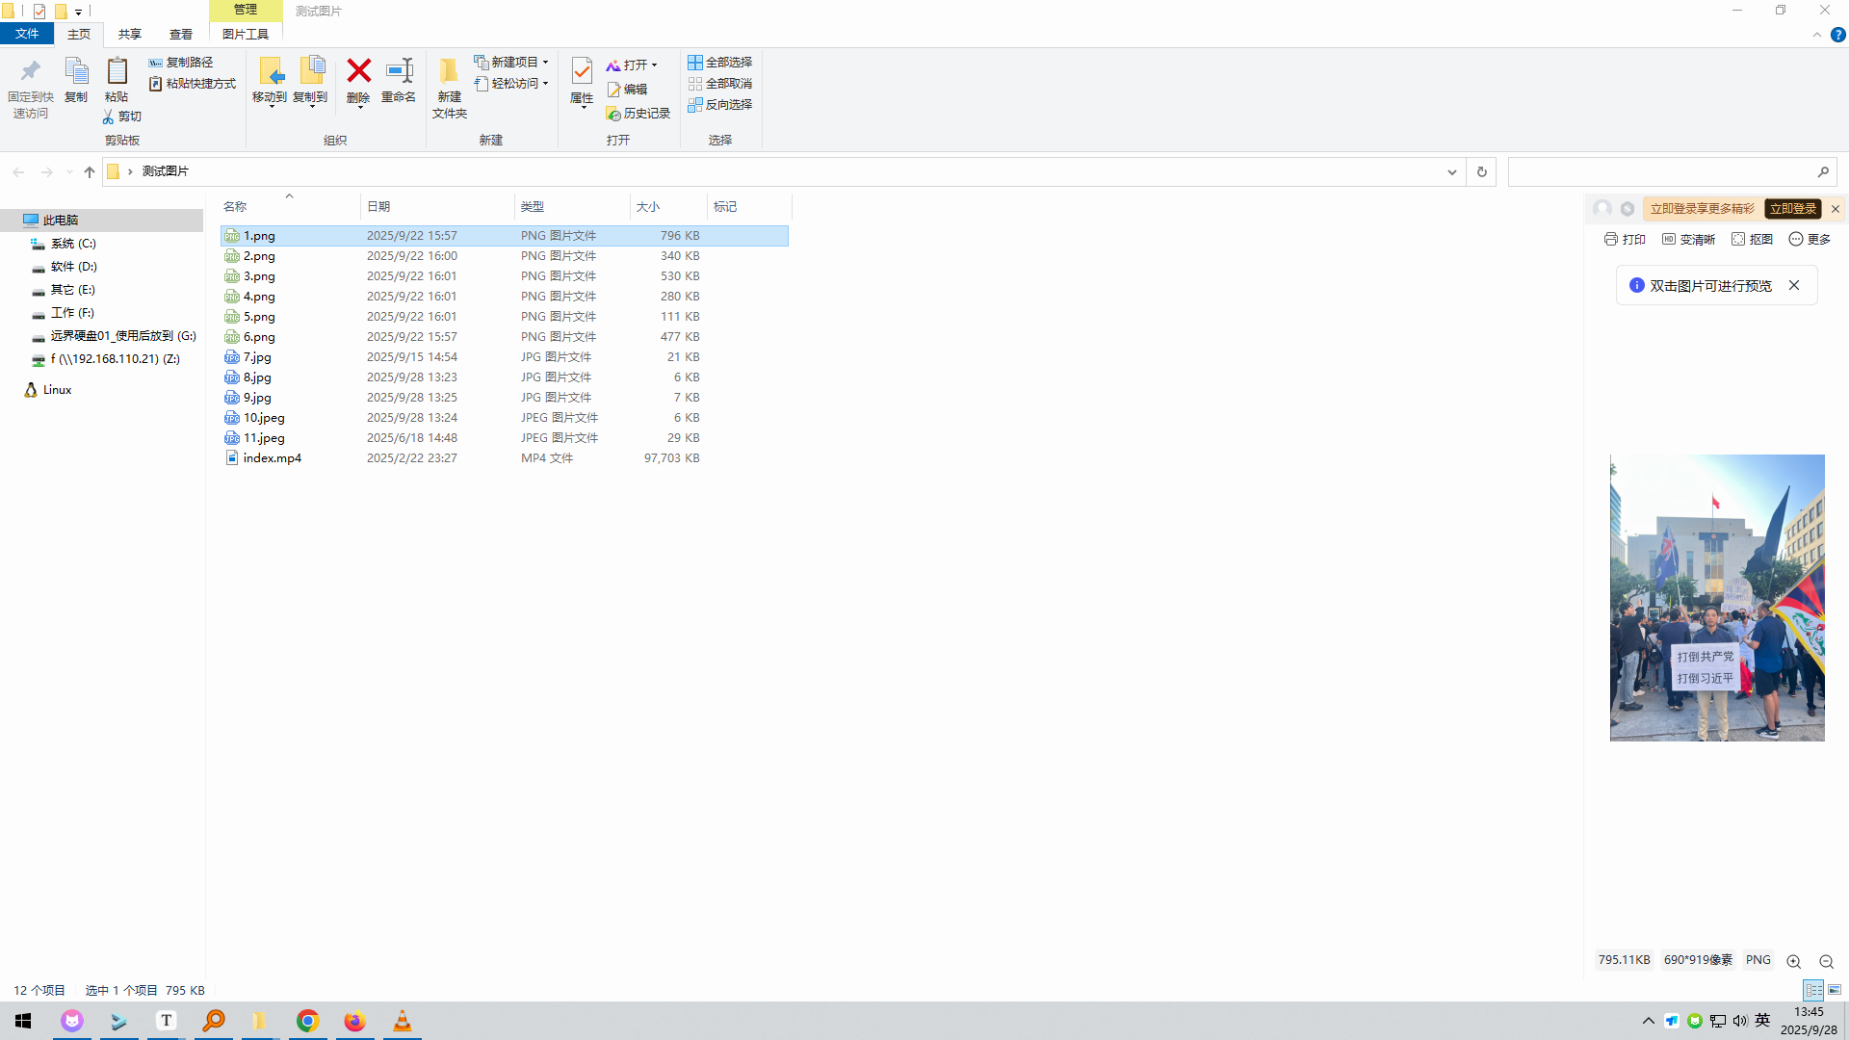Open the Share ribbon tab
1849x1040 pixels.
coord(130,35)
